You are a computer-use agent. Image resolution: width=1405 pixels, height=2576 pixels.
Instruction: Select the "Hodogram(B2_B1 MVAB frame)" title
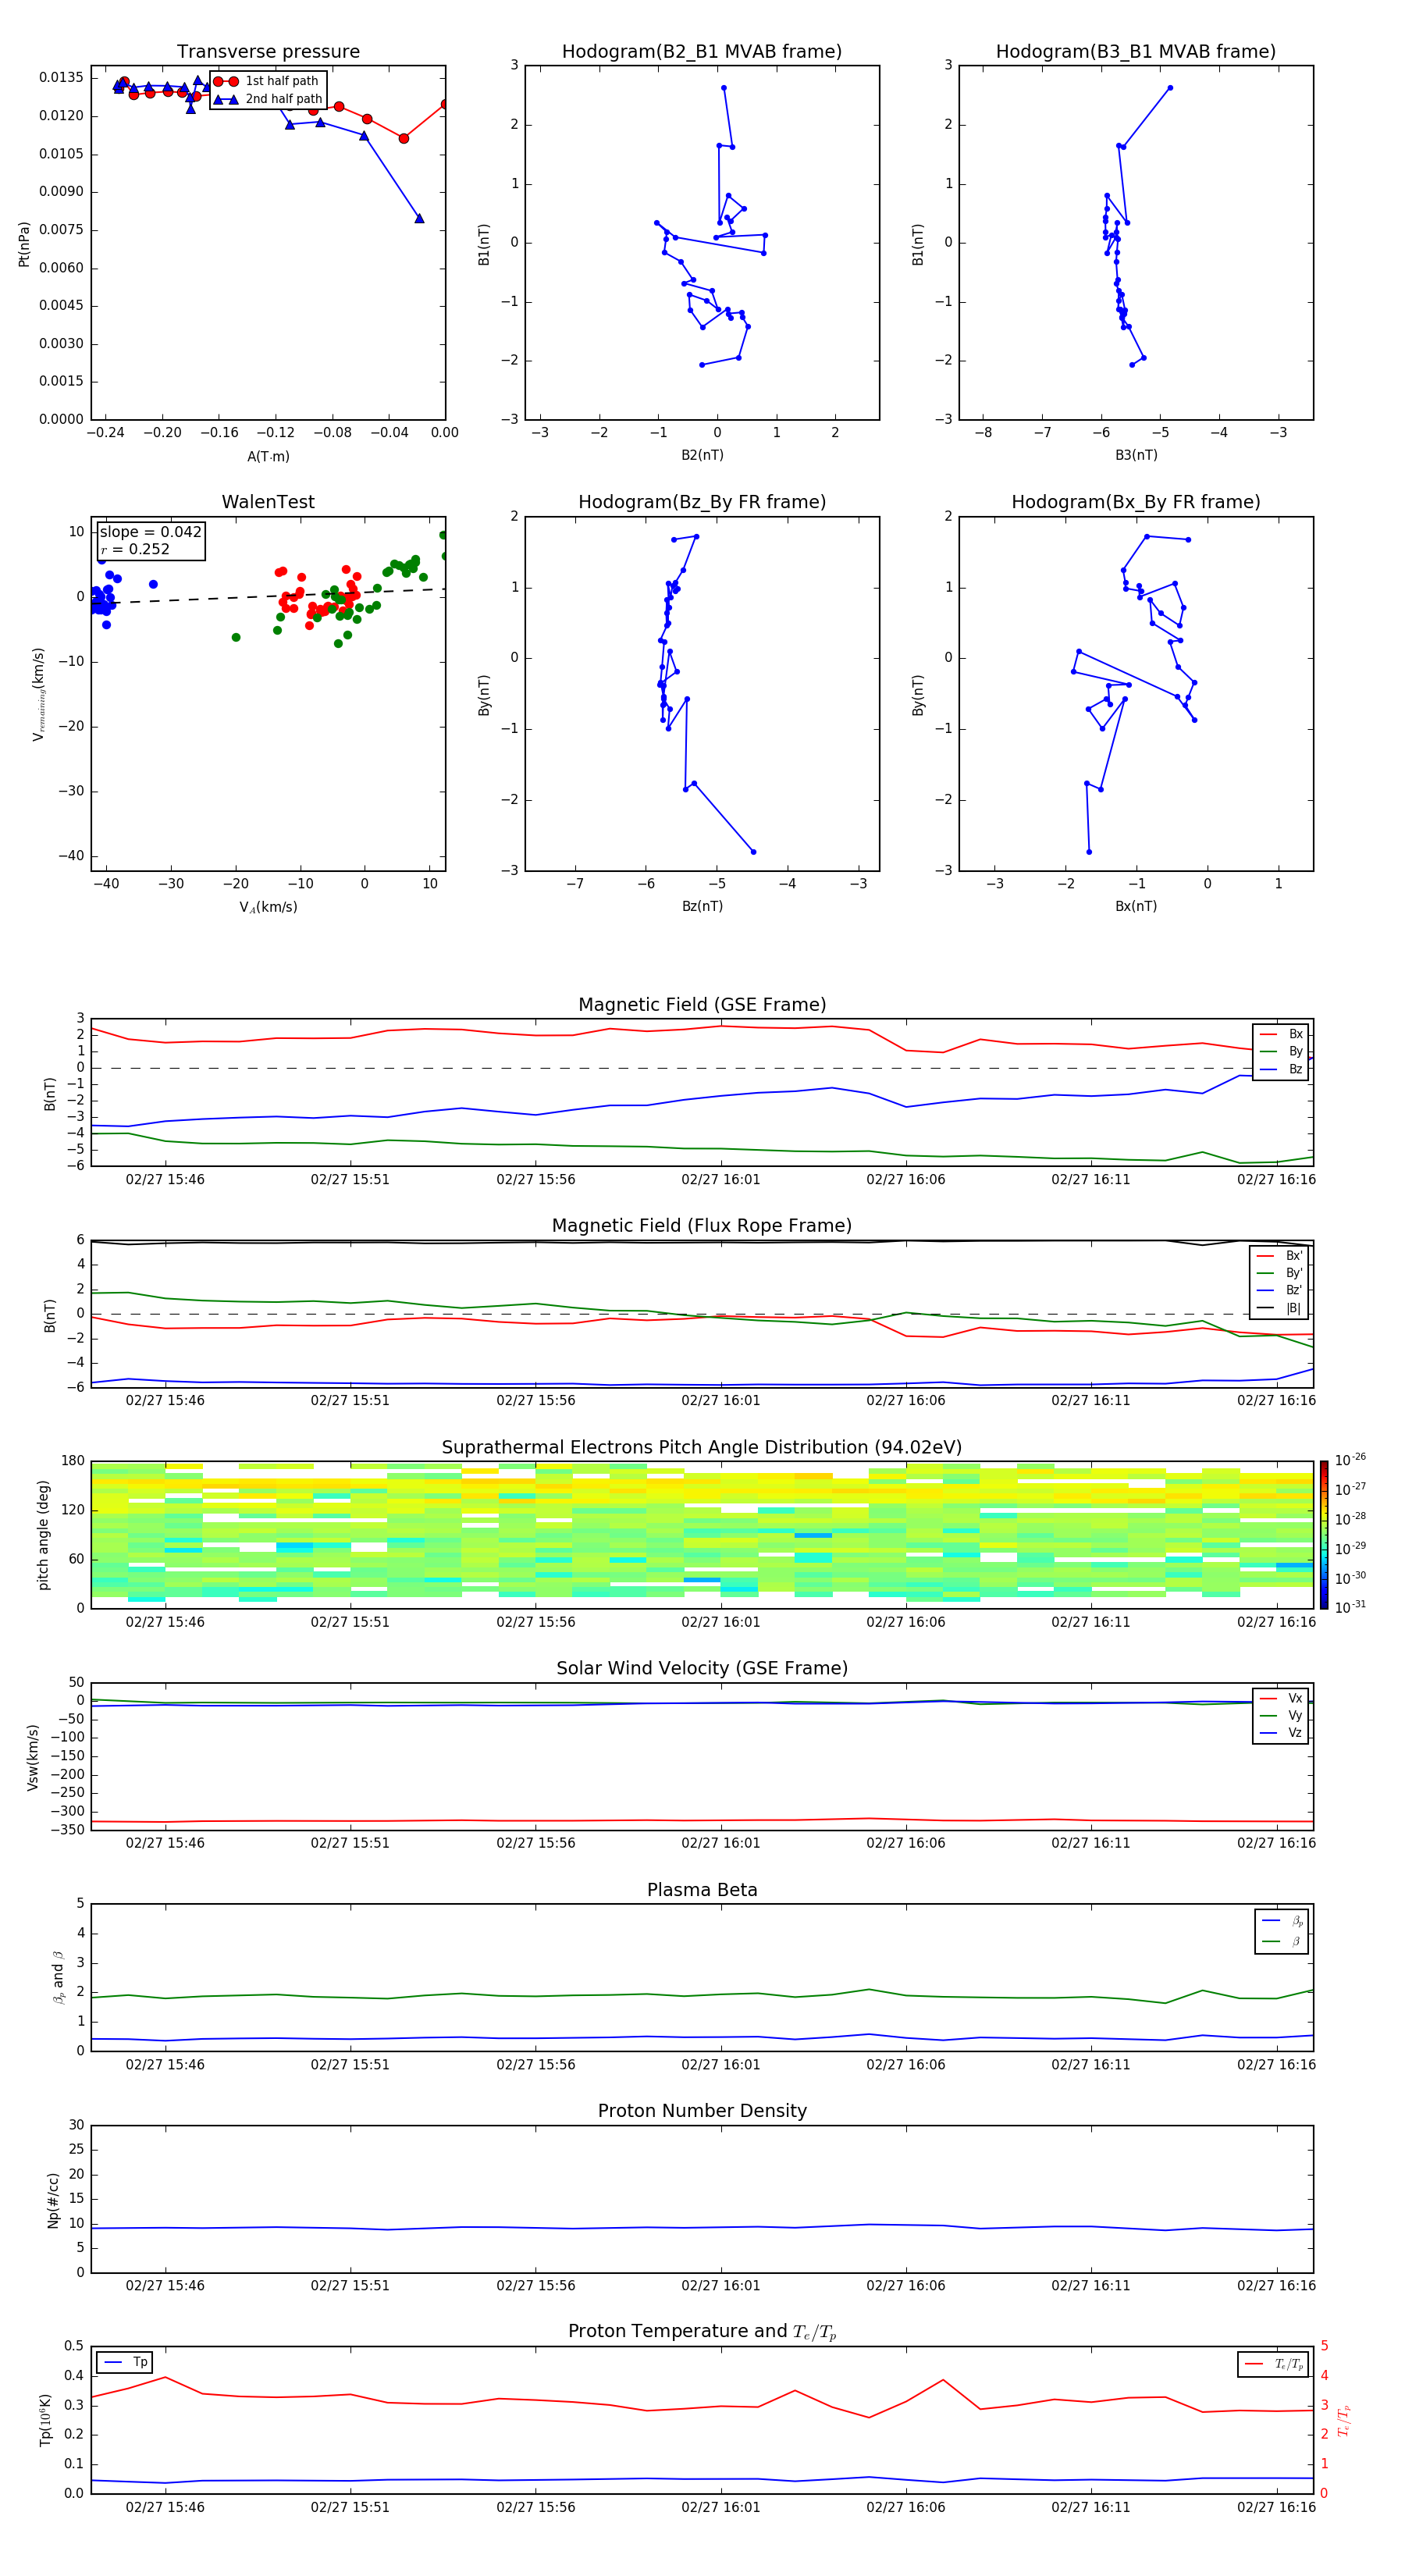tap(702, 52)
